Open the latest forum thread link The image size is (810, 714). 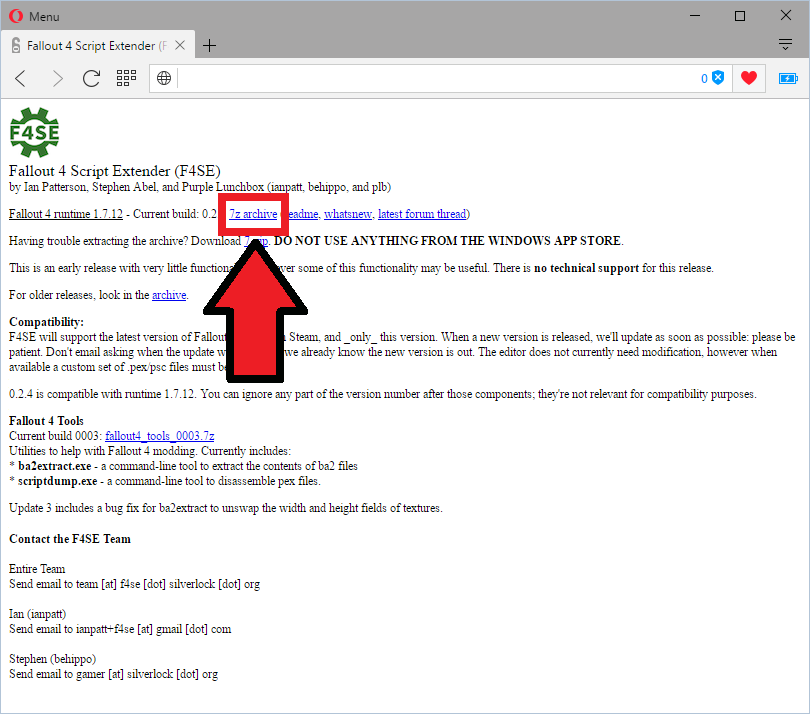(422, 214)
